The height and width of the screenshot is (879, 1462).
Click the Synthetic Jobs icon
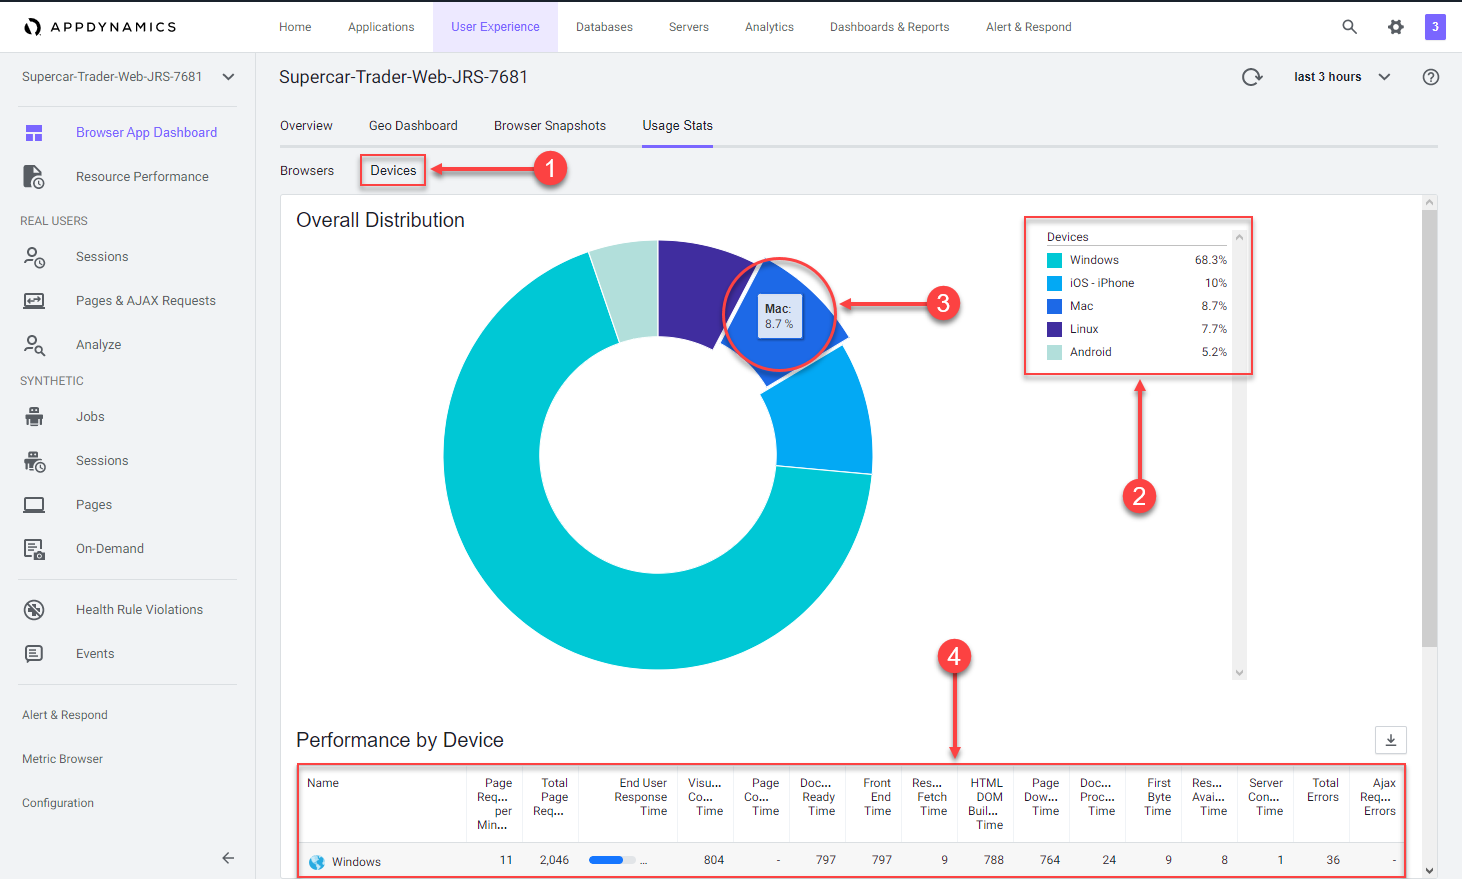(34, 417)
